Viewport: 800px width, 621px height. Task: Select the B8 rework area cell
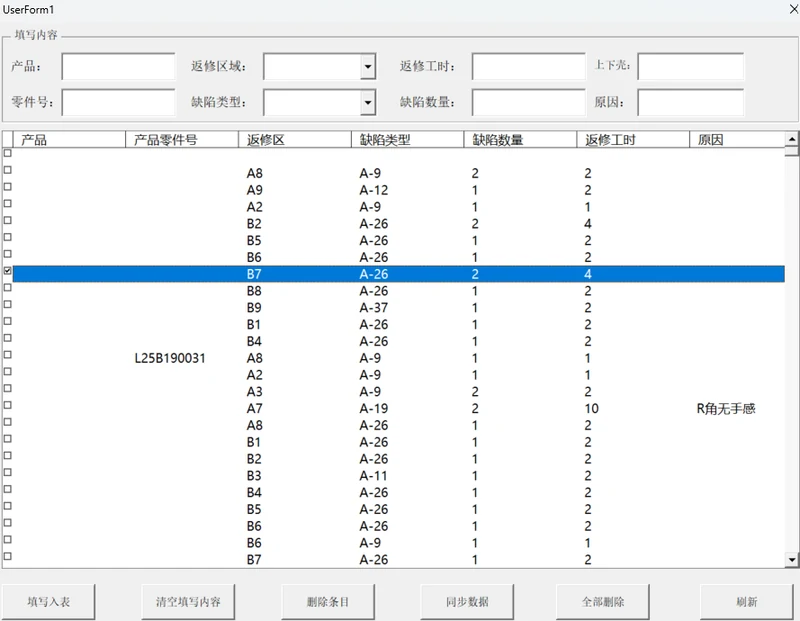click(254, 291)
